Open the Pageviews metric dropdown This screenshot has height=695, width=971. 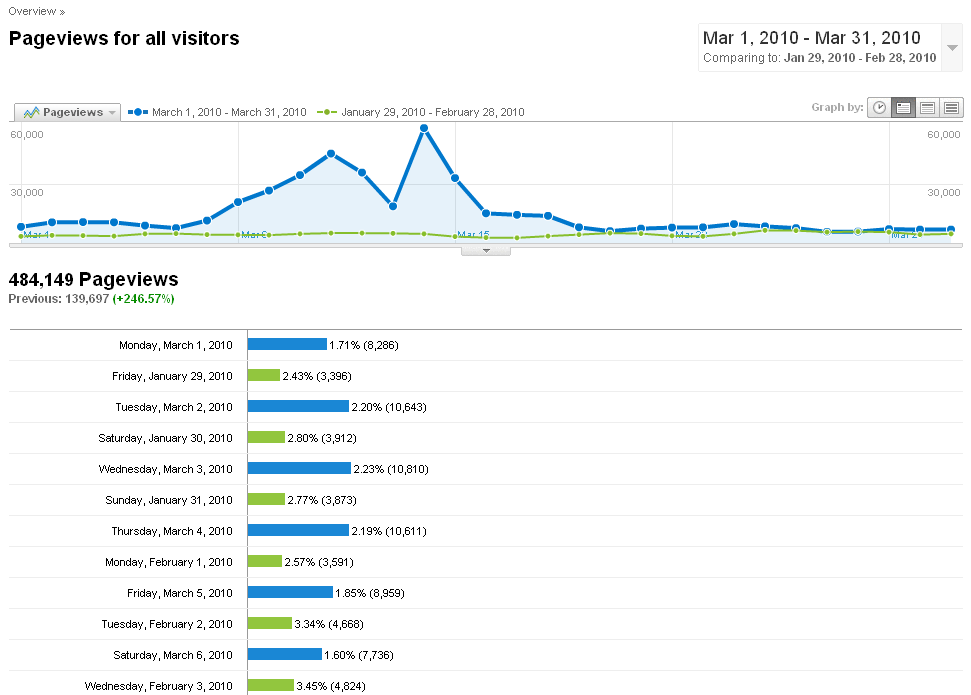pos(67,112)
